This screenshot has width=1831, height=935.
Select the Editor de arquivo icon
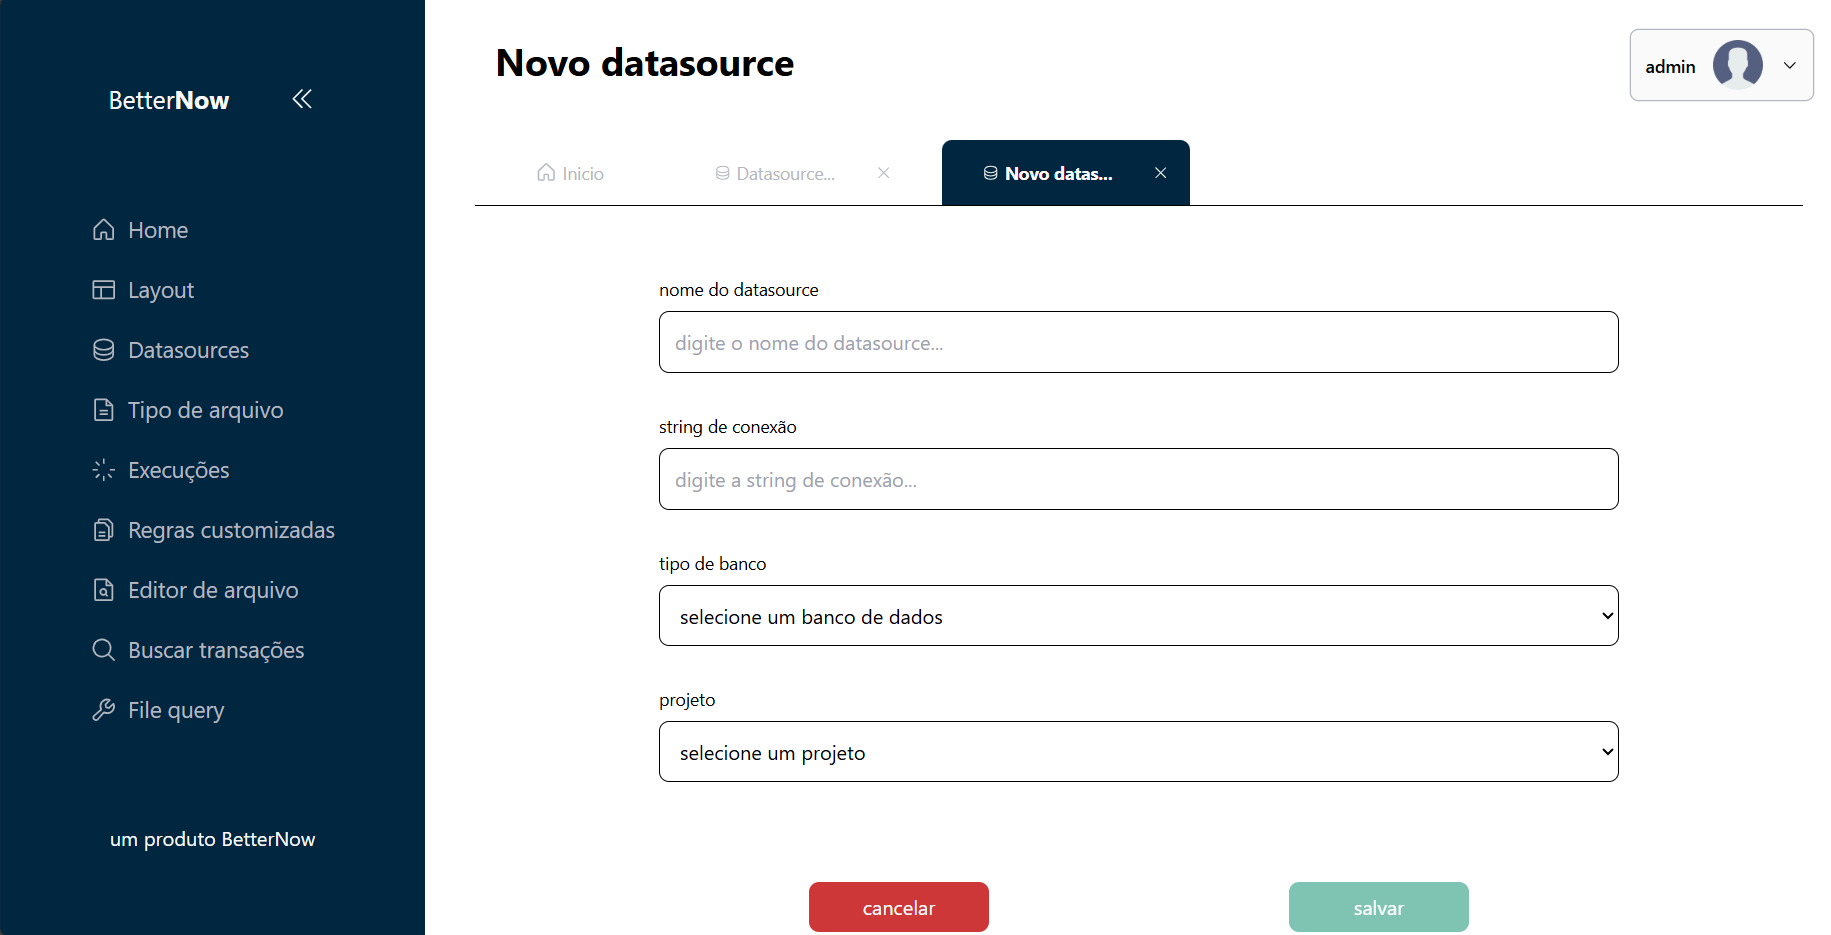tap(104, 590)
